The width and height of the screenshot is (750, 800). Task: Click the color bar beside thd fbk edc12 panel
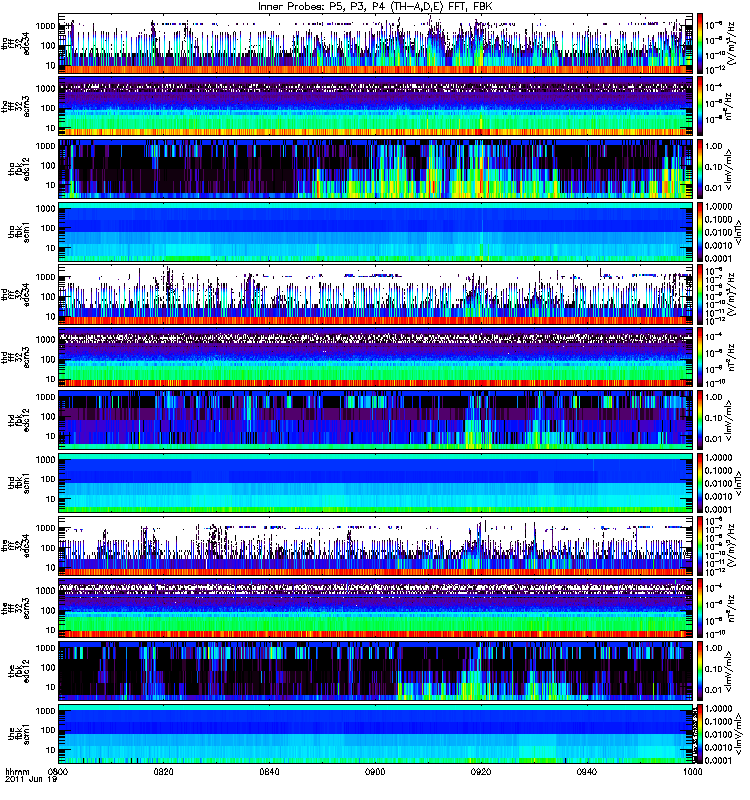coord(700,420)
